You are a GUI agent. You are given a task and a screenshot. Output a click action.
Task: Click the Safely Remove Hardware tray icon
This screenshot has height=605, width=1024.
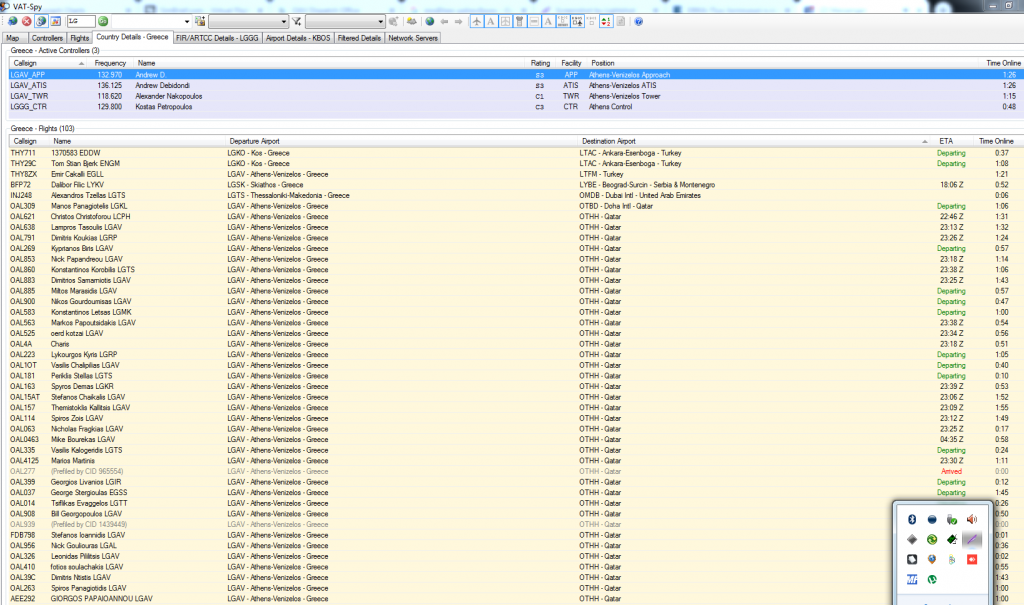point(952,519)
